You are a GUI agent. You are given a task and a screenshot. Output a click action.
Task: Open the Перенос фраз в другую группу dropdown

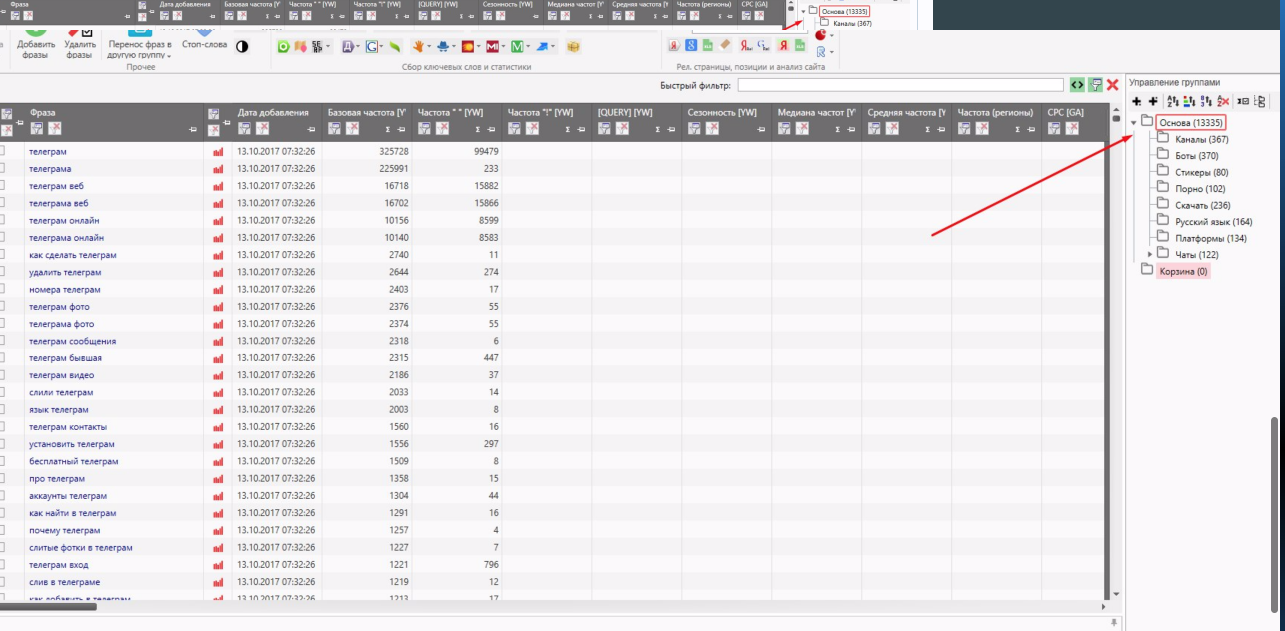(x=140, y=50)
